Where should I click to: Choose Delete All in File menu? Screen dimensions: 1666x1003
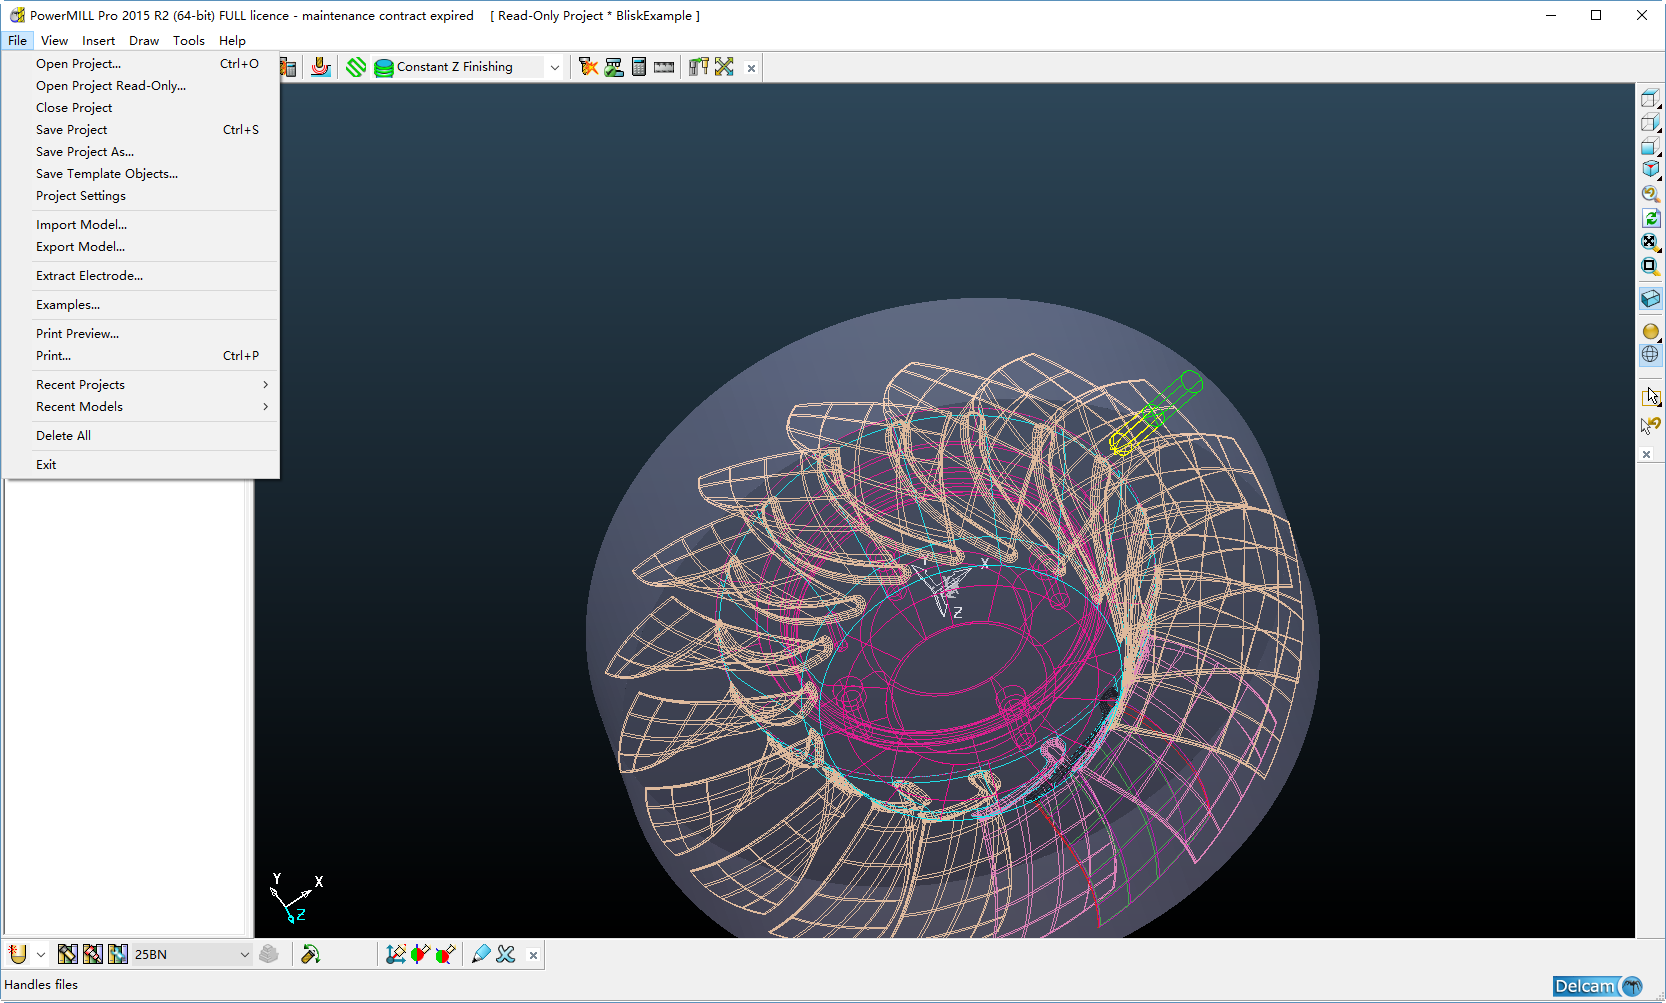[141, 436]
